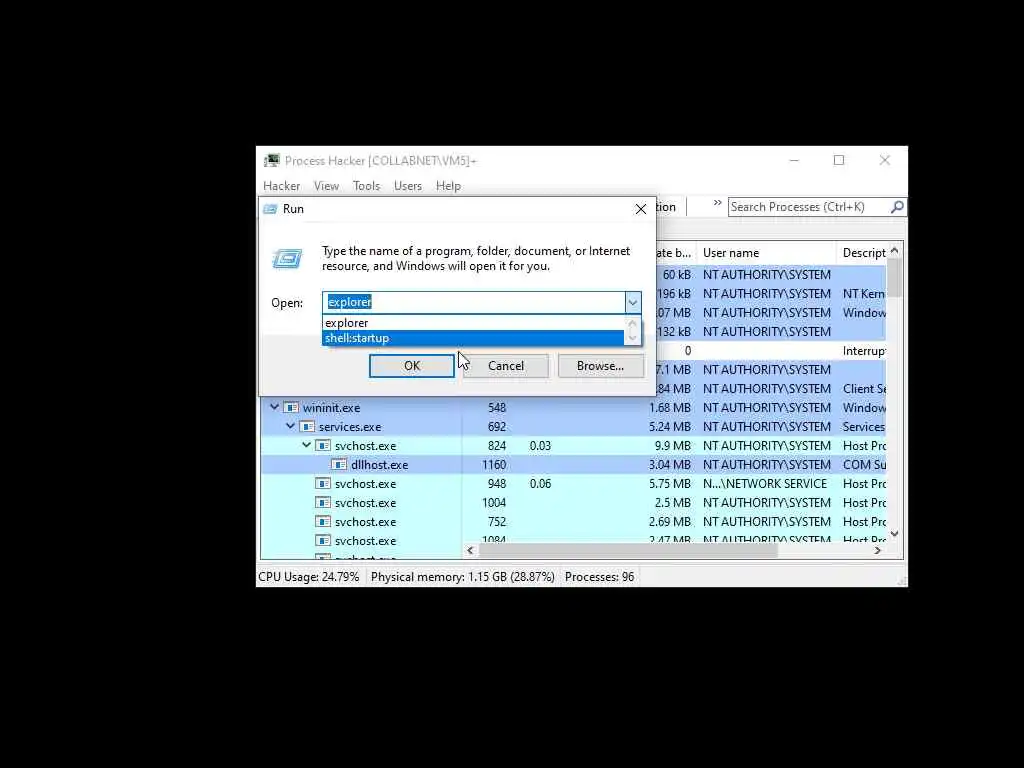Click the Process Hacker title bar icon
Viewport: 1024px width, 768px height.
point(272,161)
